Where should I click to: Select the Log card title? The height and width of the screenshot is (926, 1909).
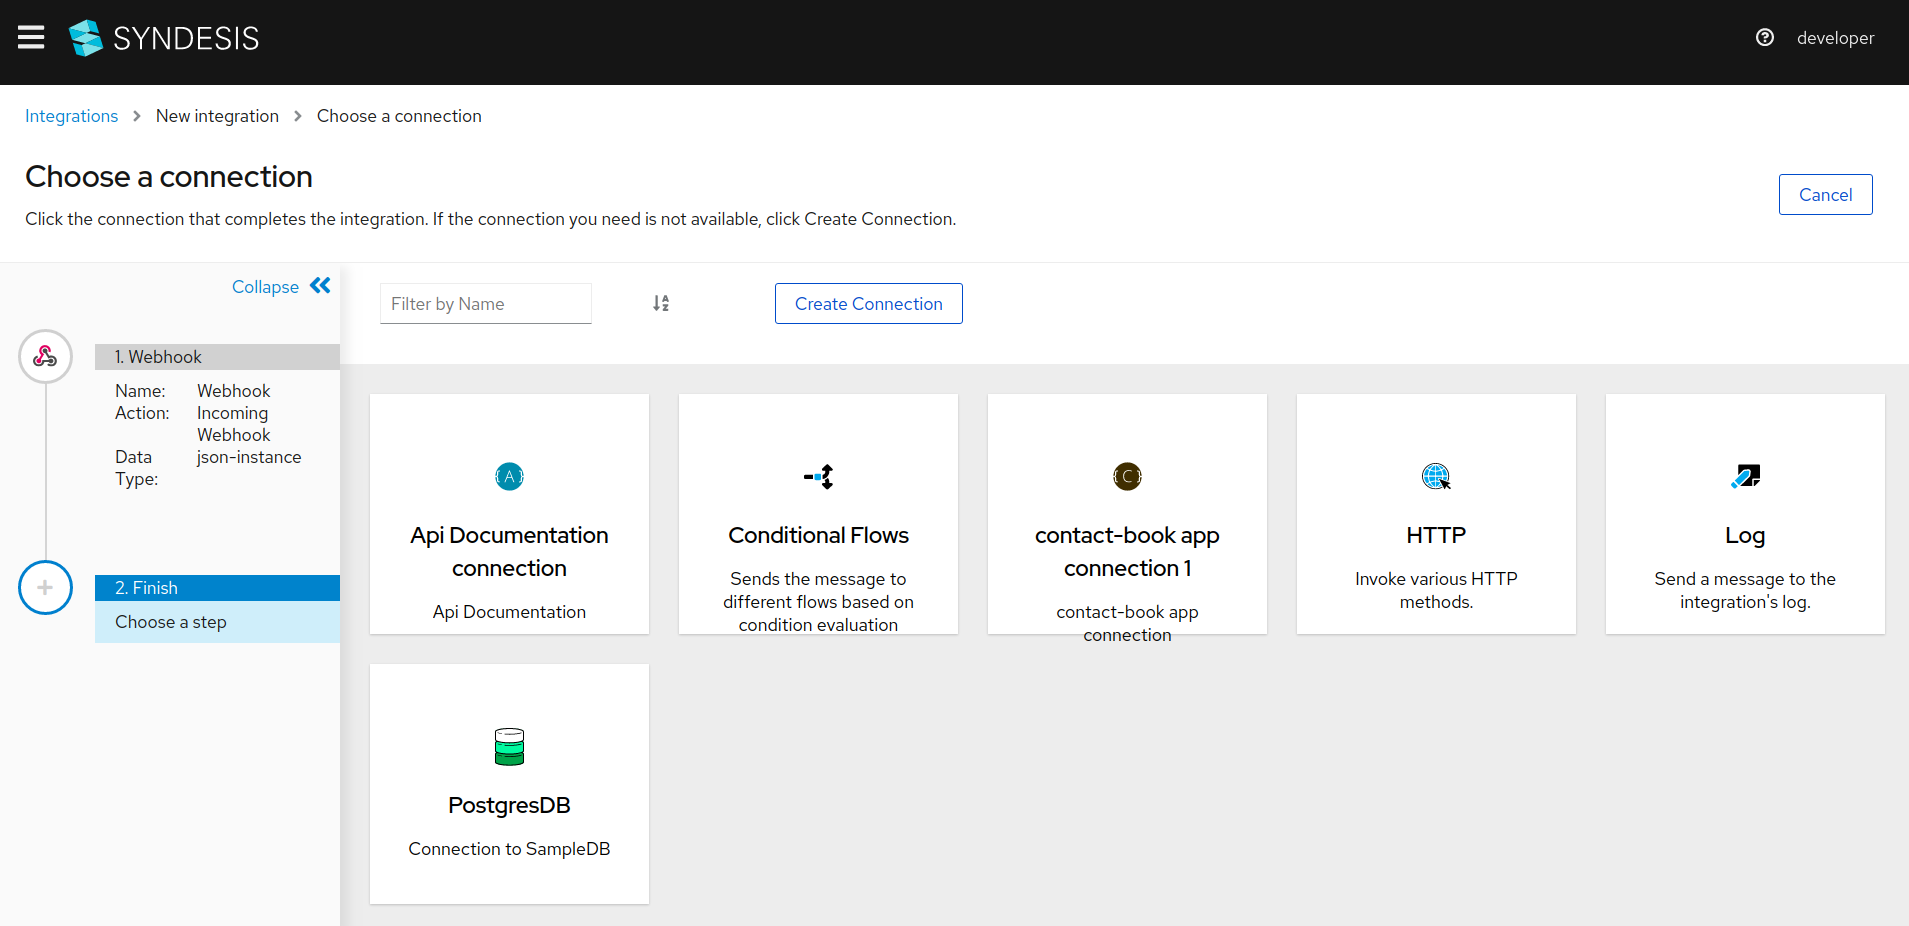[x=1745, y=536]
